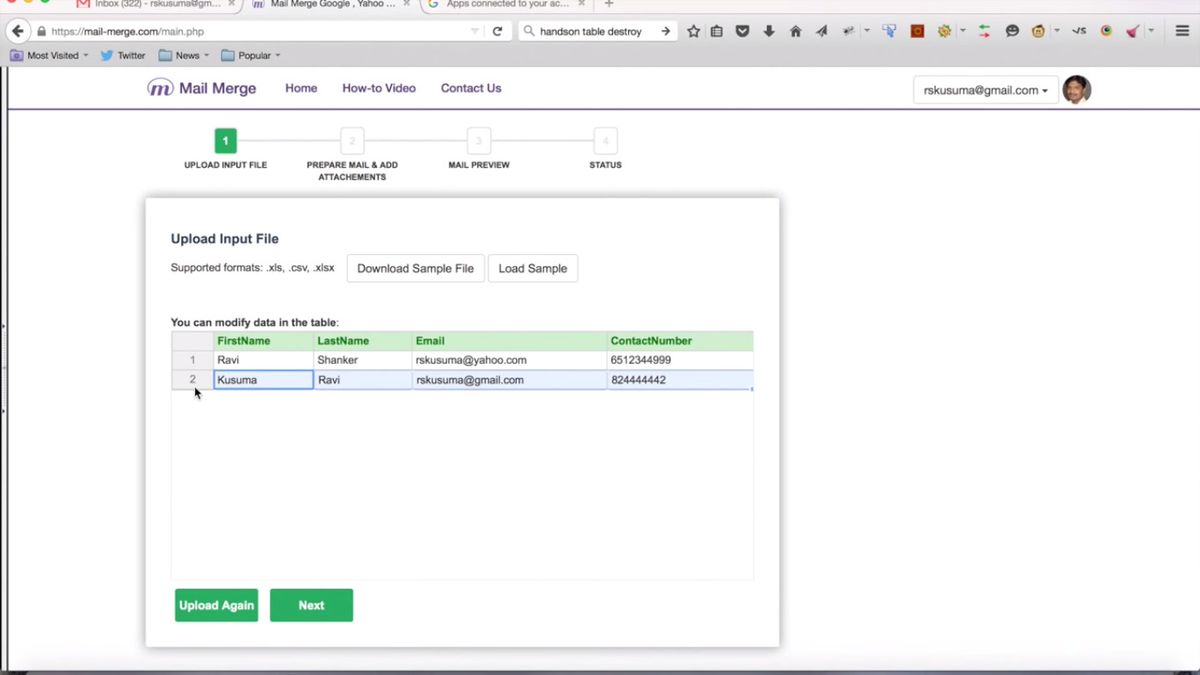Viewport: 1200px width, 675px height.
Task: Open the Firefox hamburger menu
Action: coord(1181,31)
